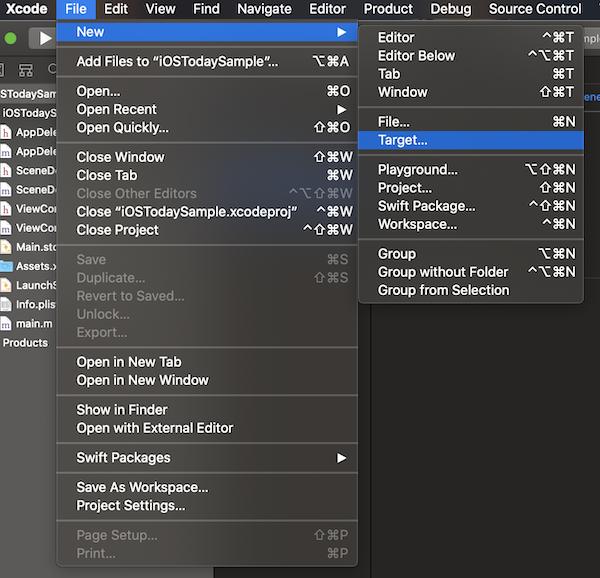Expand the New submenu
This screenshot has height=578, width=600.
207,32
